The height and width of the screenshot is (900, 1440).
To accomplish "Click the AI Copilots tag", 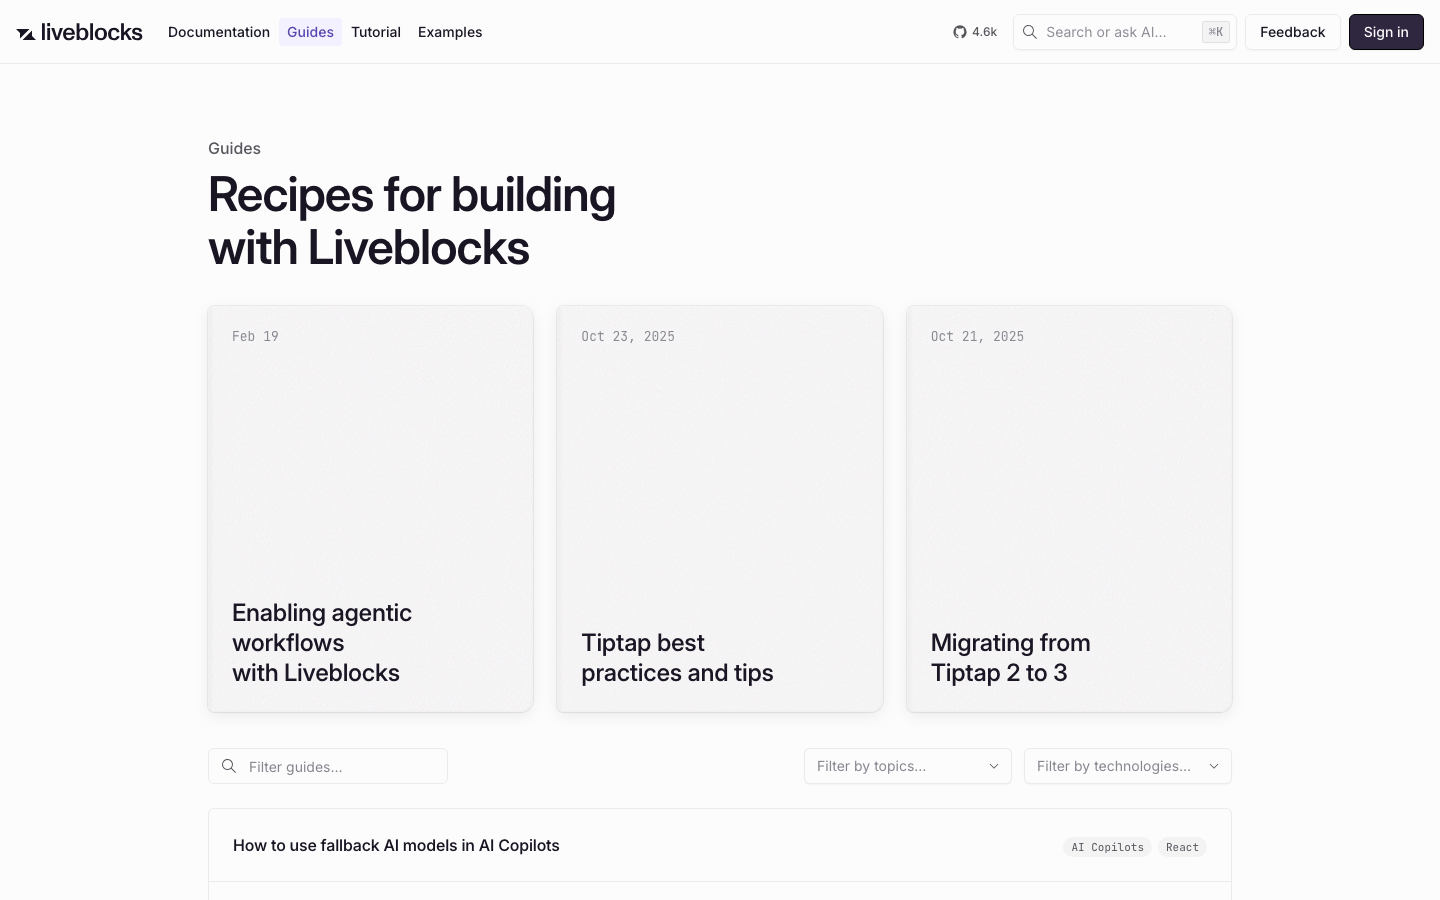I will (1107, 847).
